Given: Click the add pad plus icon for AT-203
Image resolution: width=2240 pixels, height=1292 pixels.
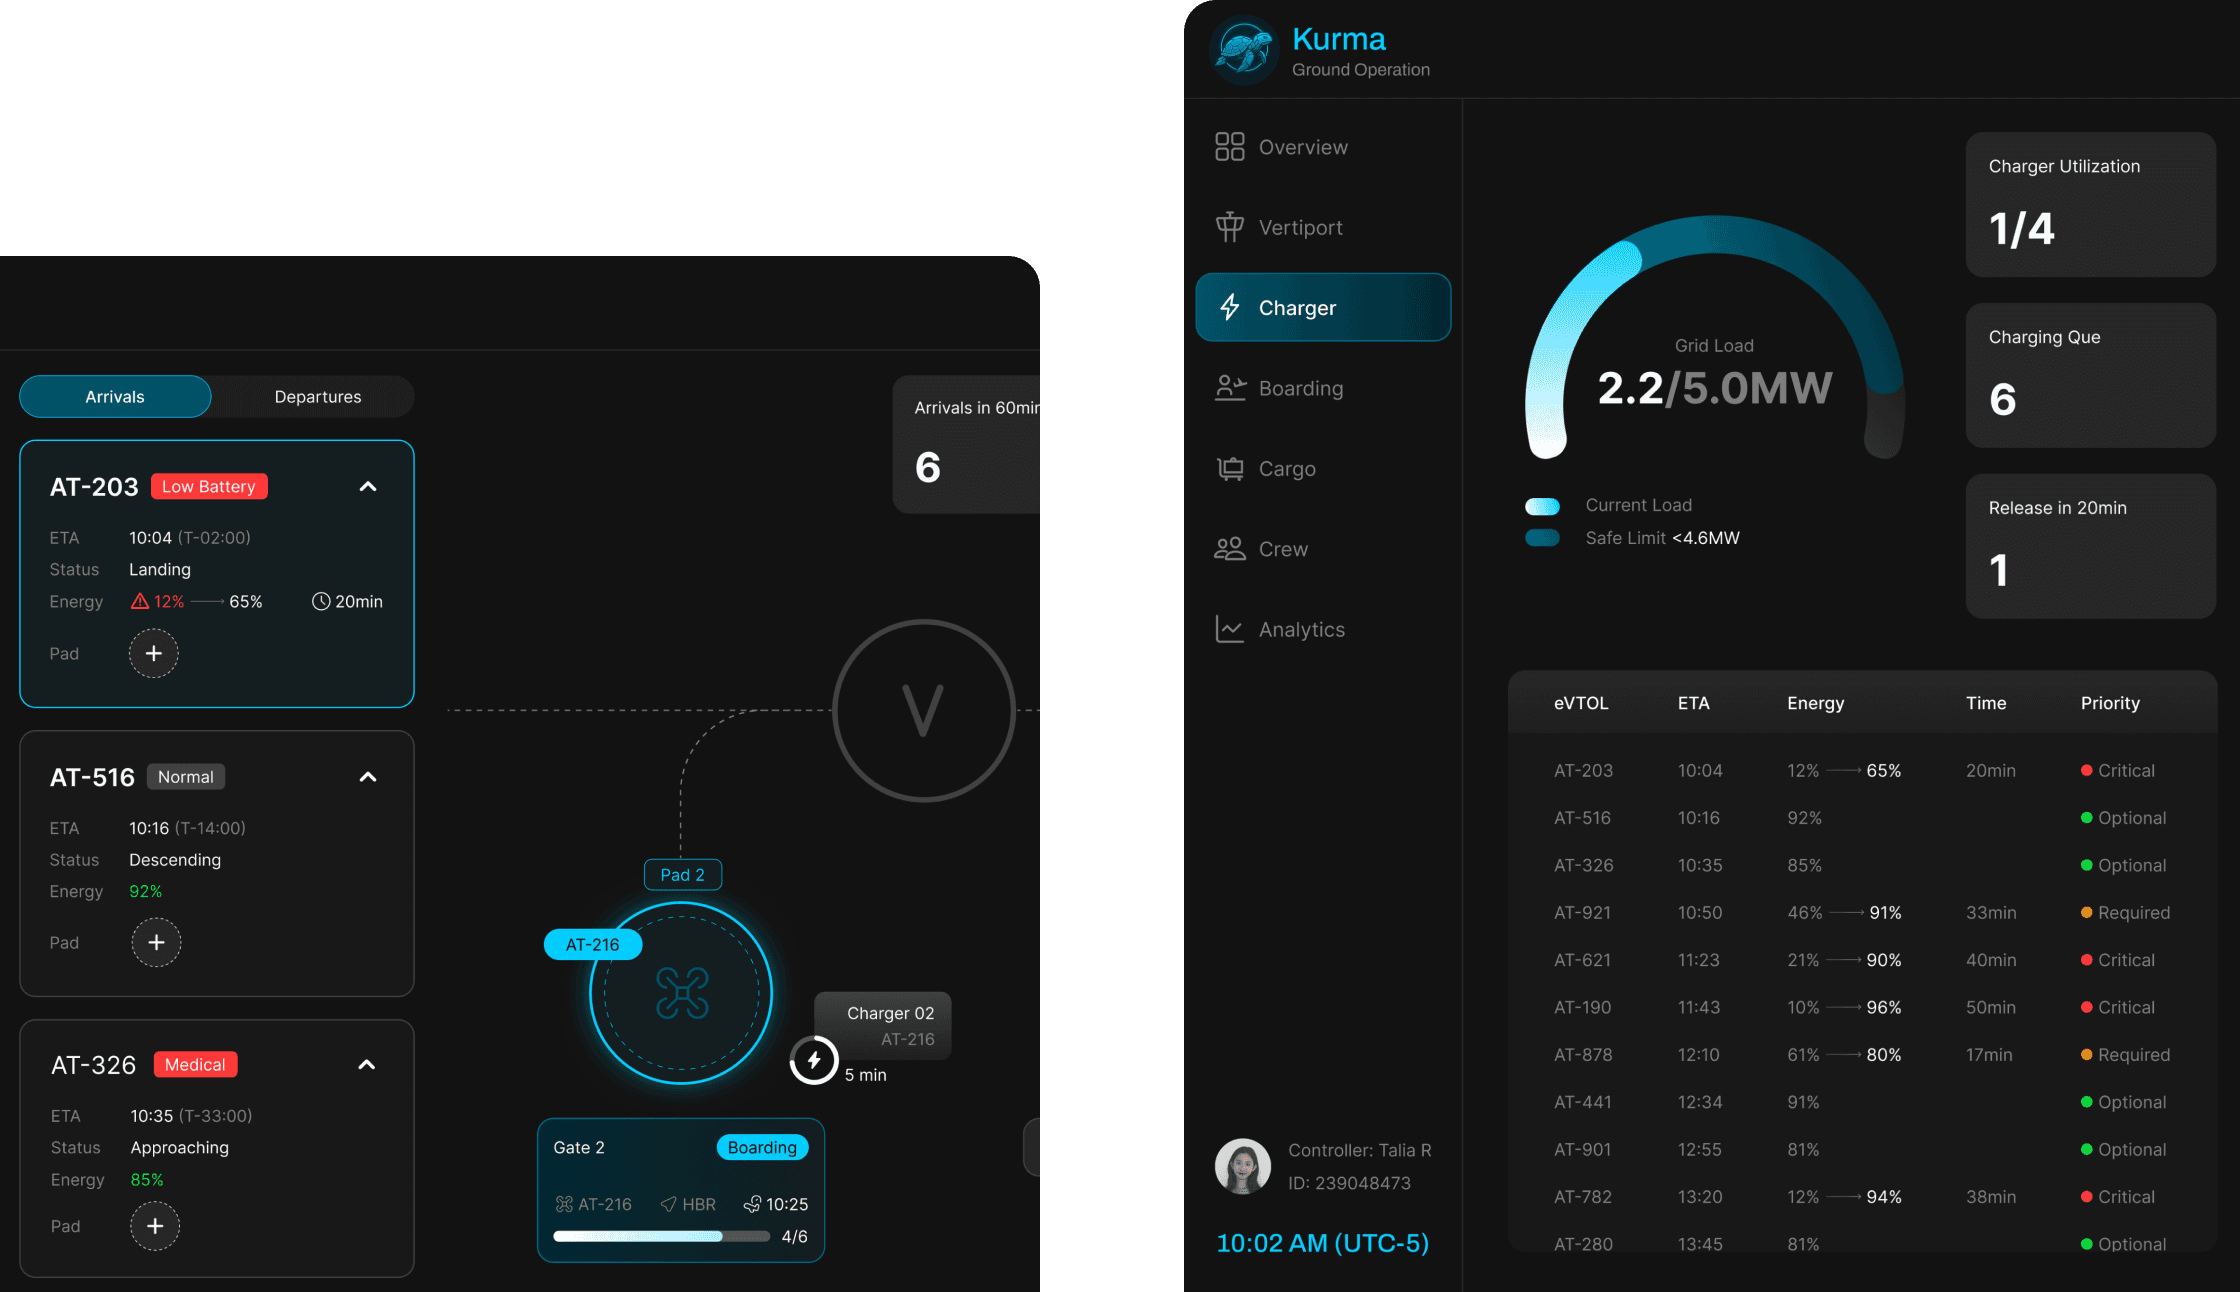Looking at the screenshot, I should point(154,653).
